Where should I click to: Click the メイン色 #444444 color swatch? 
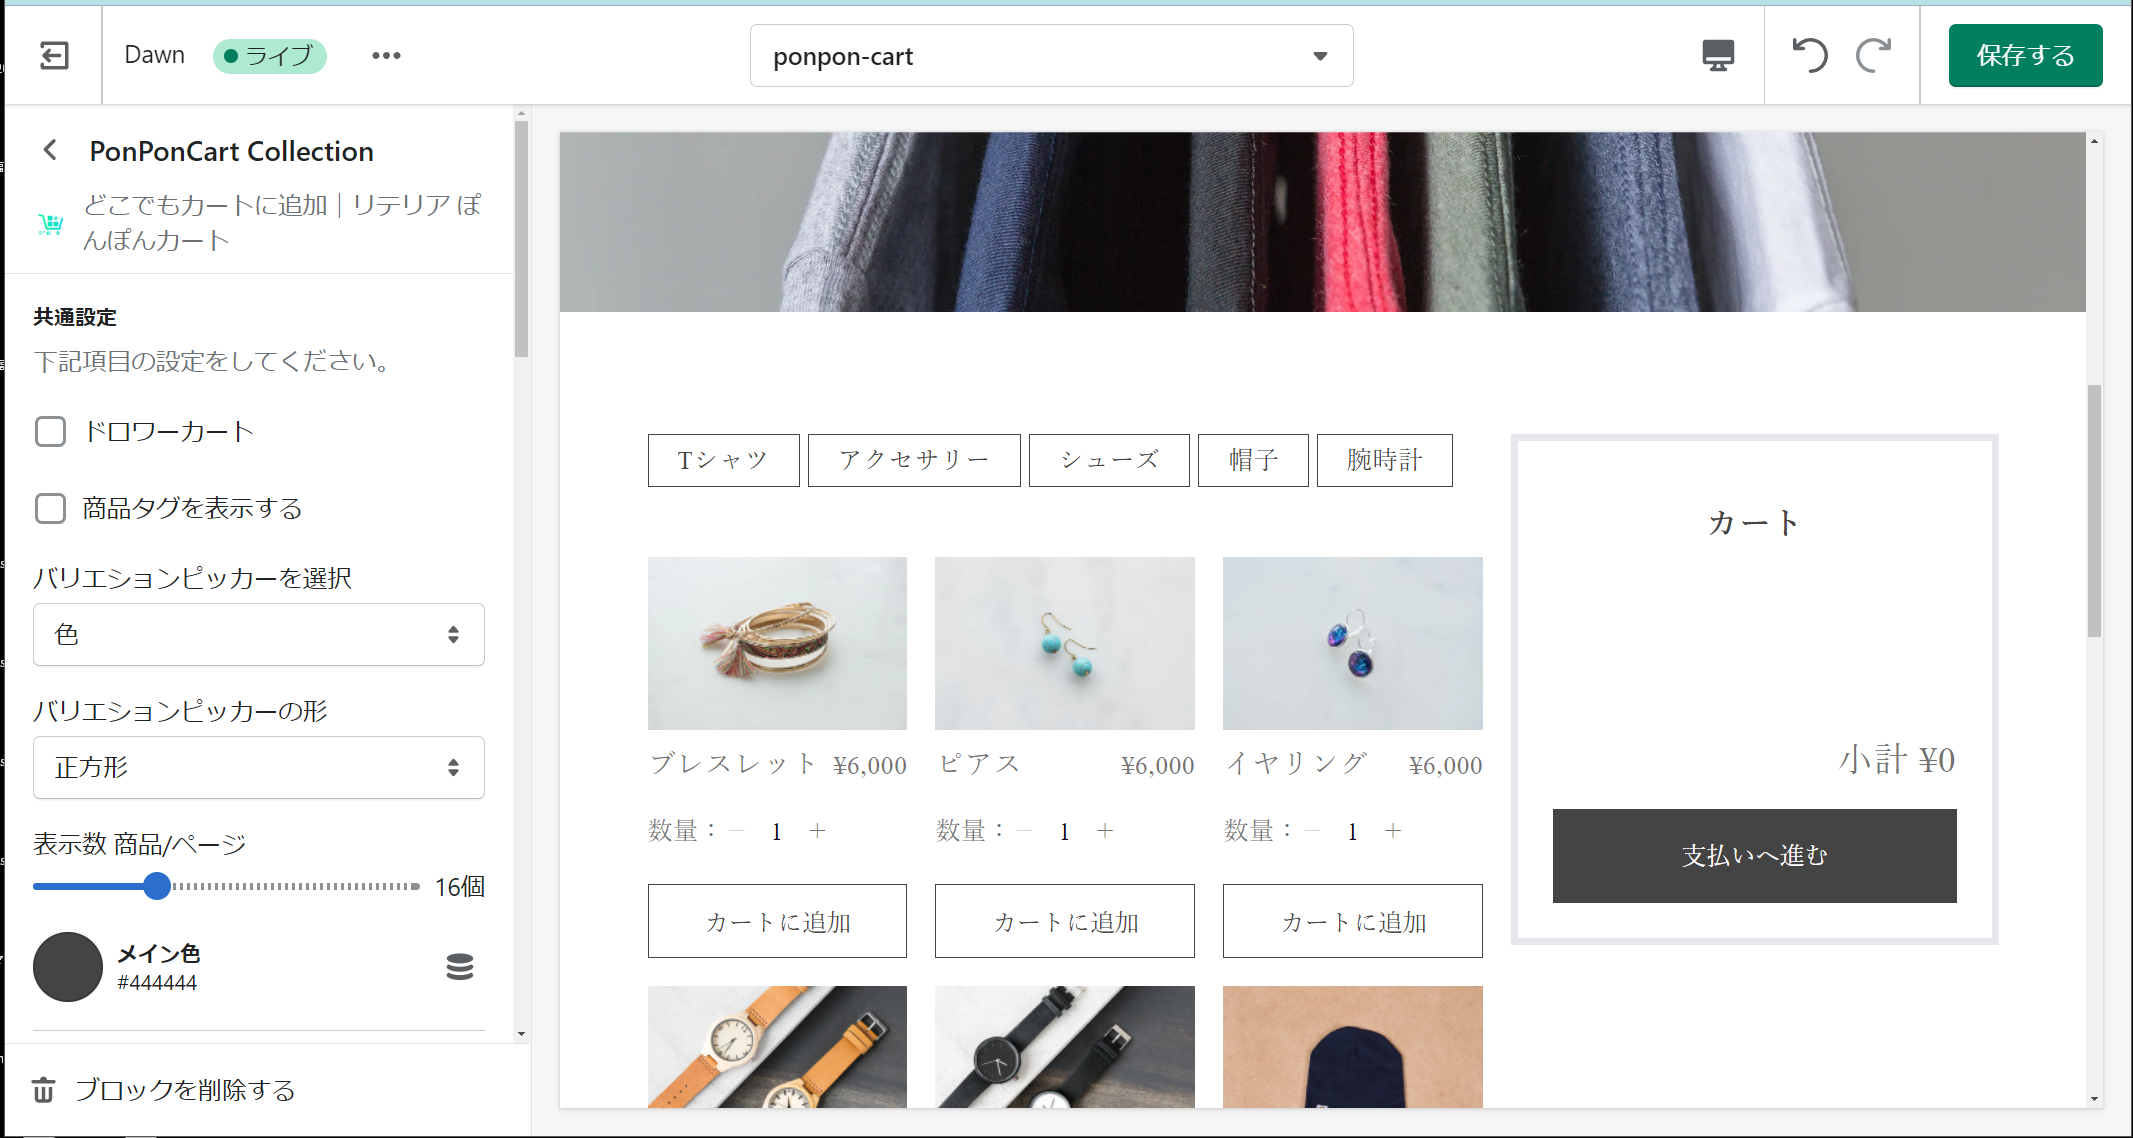(68, 966)
